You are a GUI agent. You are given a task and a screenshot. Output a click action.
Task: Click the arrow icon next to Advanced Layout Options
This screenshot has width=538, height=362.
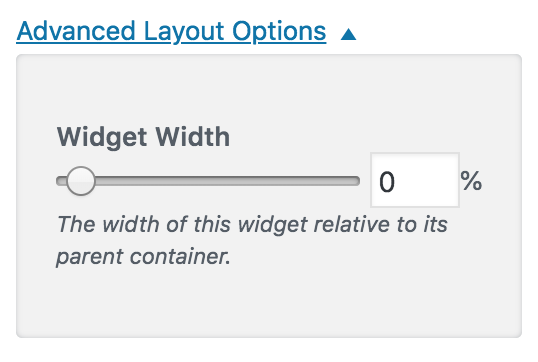(x=348, y=34)
